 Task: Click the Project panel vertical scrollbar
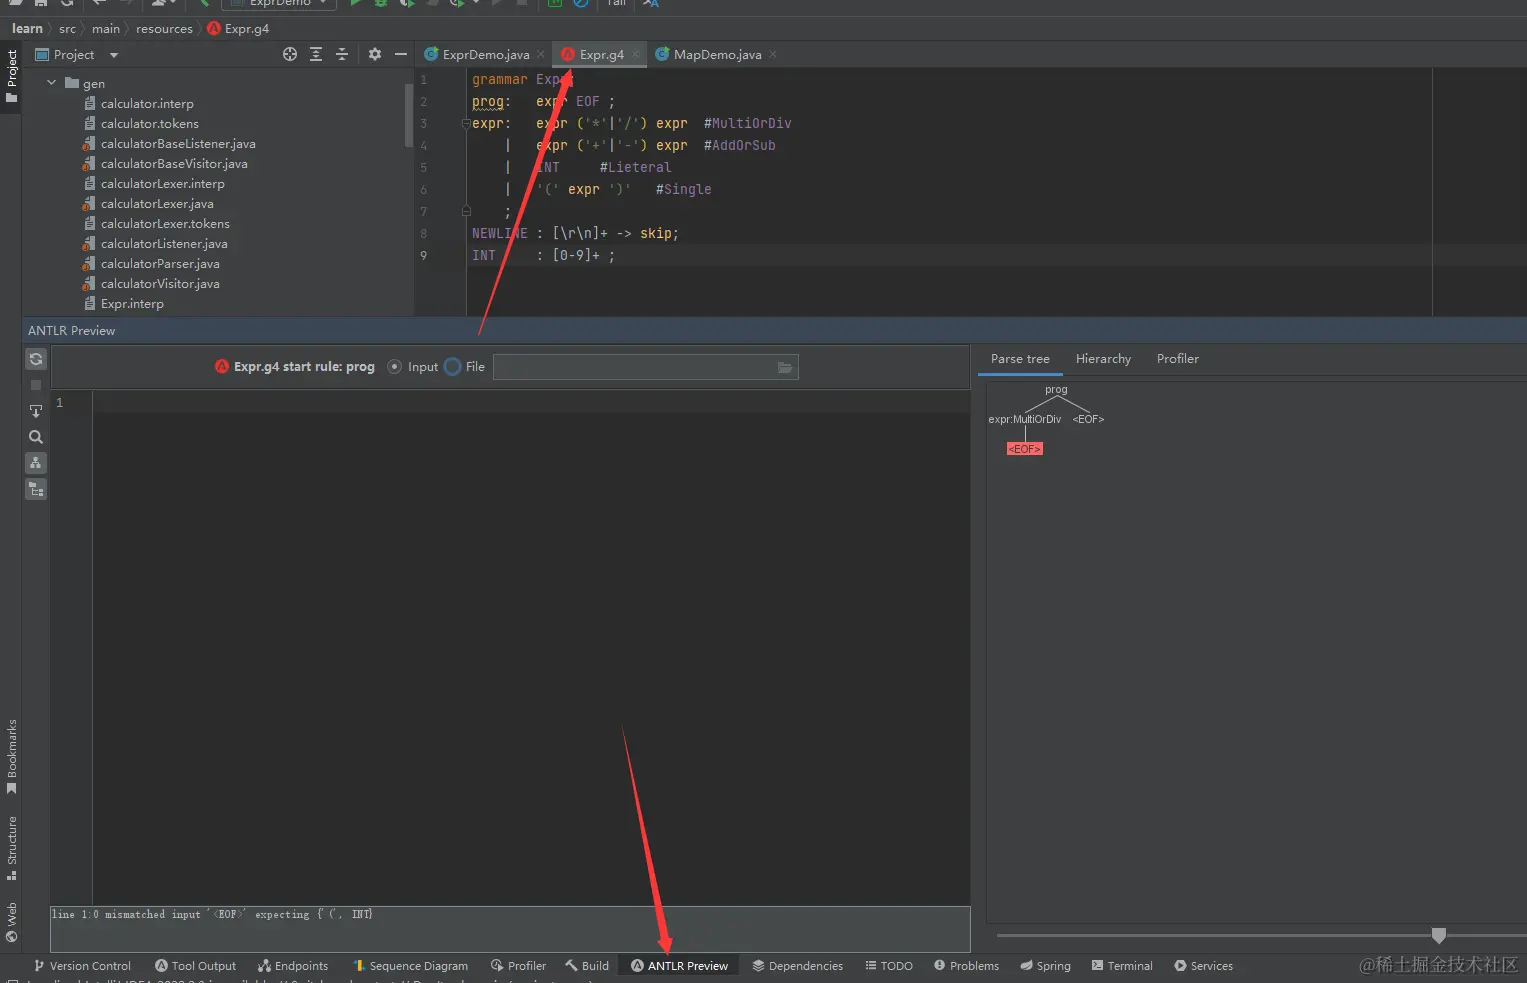[408, 115]
